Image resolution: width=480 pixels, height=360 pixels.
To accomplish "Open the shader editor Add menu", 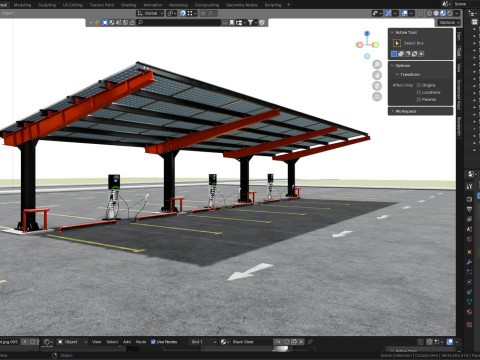I will click(127, 342).
